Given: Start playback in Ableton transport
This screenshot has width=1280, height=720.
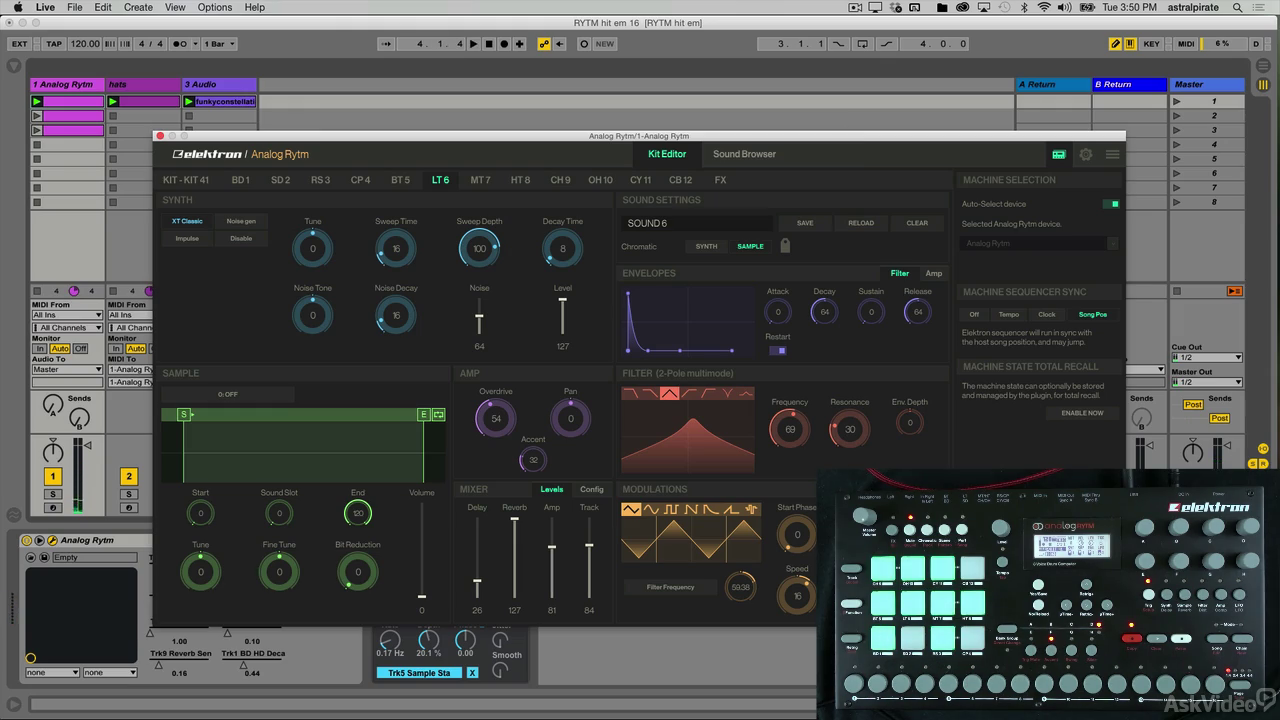Looking at the screenshot, I should [x=474, y=44].
